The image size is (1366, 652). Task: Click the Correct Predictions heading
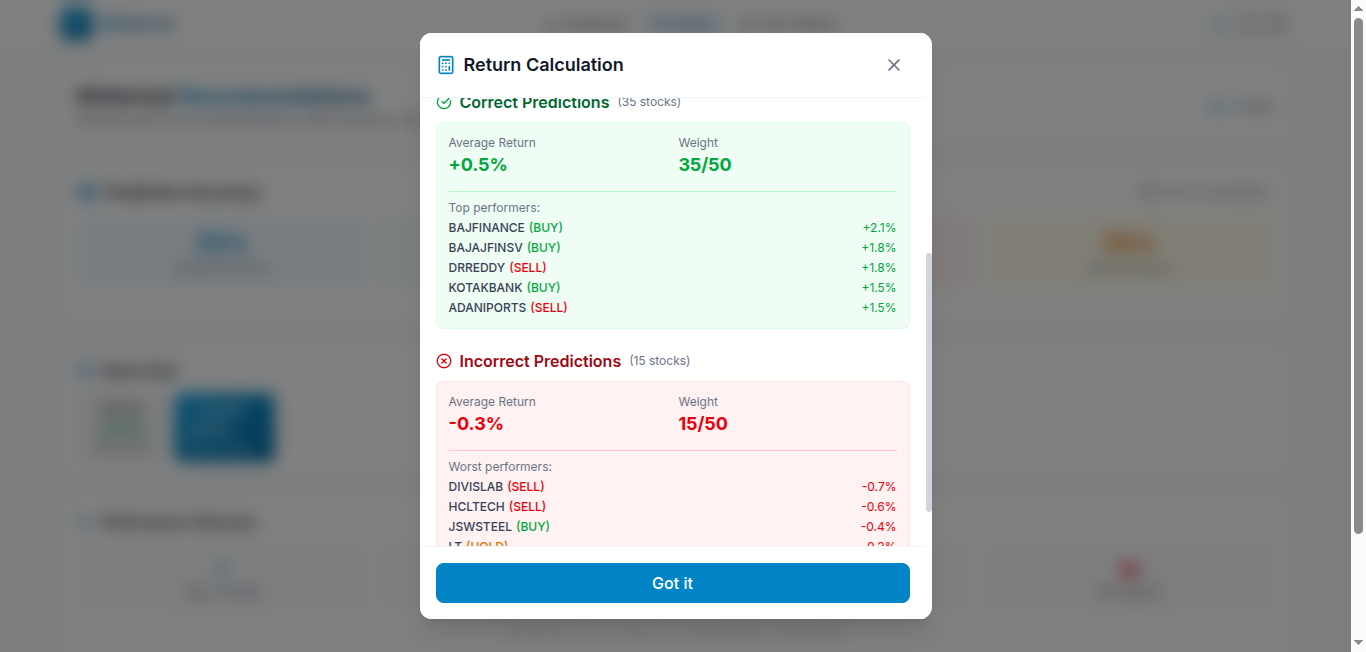[x=534, y=103]
